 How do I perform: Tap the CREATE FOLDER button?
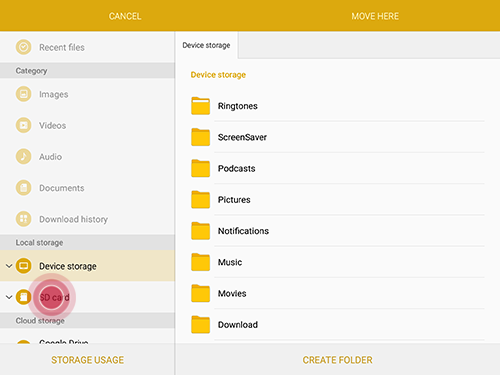(337, 360)
